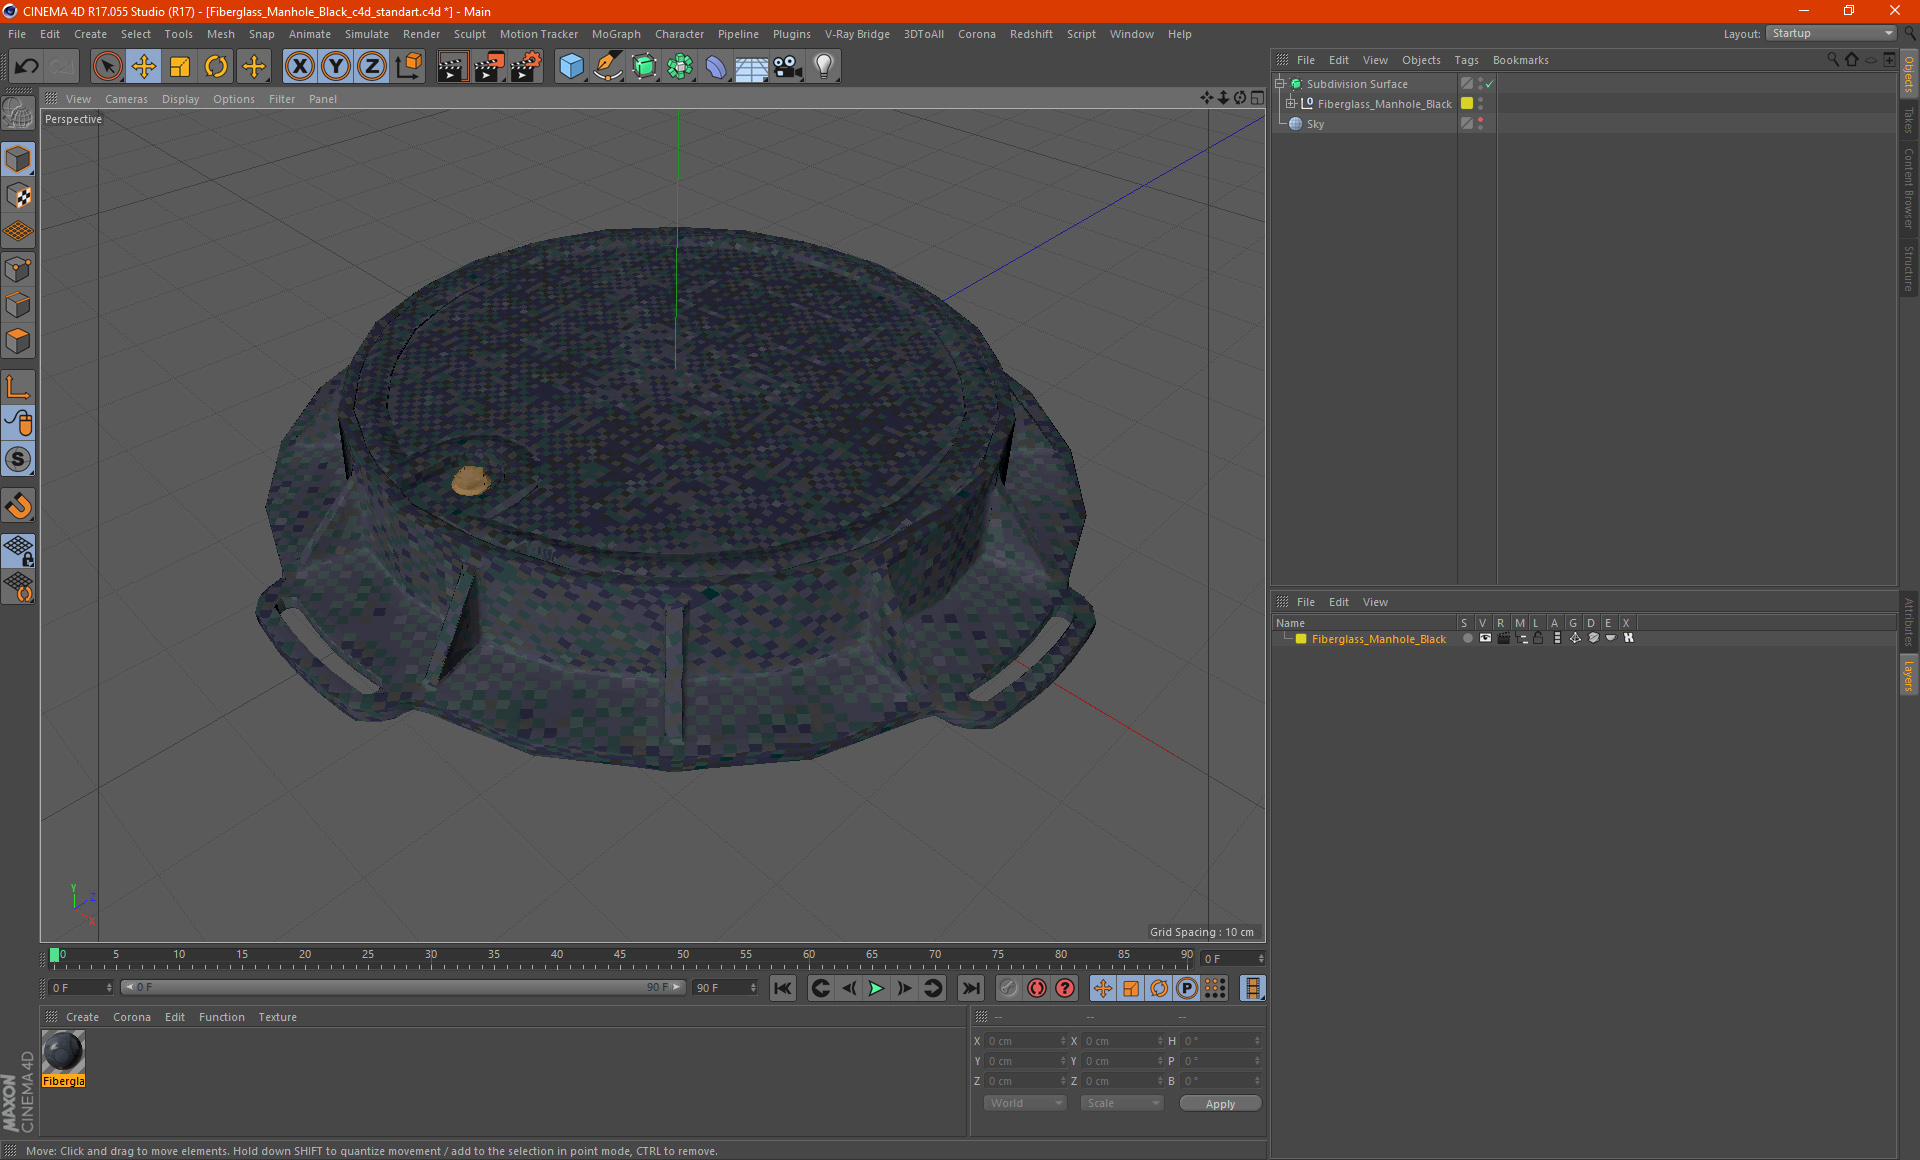Select the Sky object
Screen dimensions: 1920x1160
pyautogui.click(x=1314, y=124)
